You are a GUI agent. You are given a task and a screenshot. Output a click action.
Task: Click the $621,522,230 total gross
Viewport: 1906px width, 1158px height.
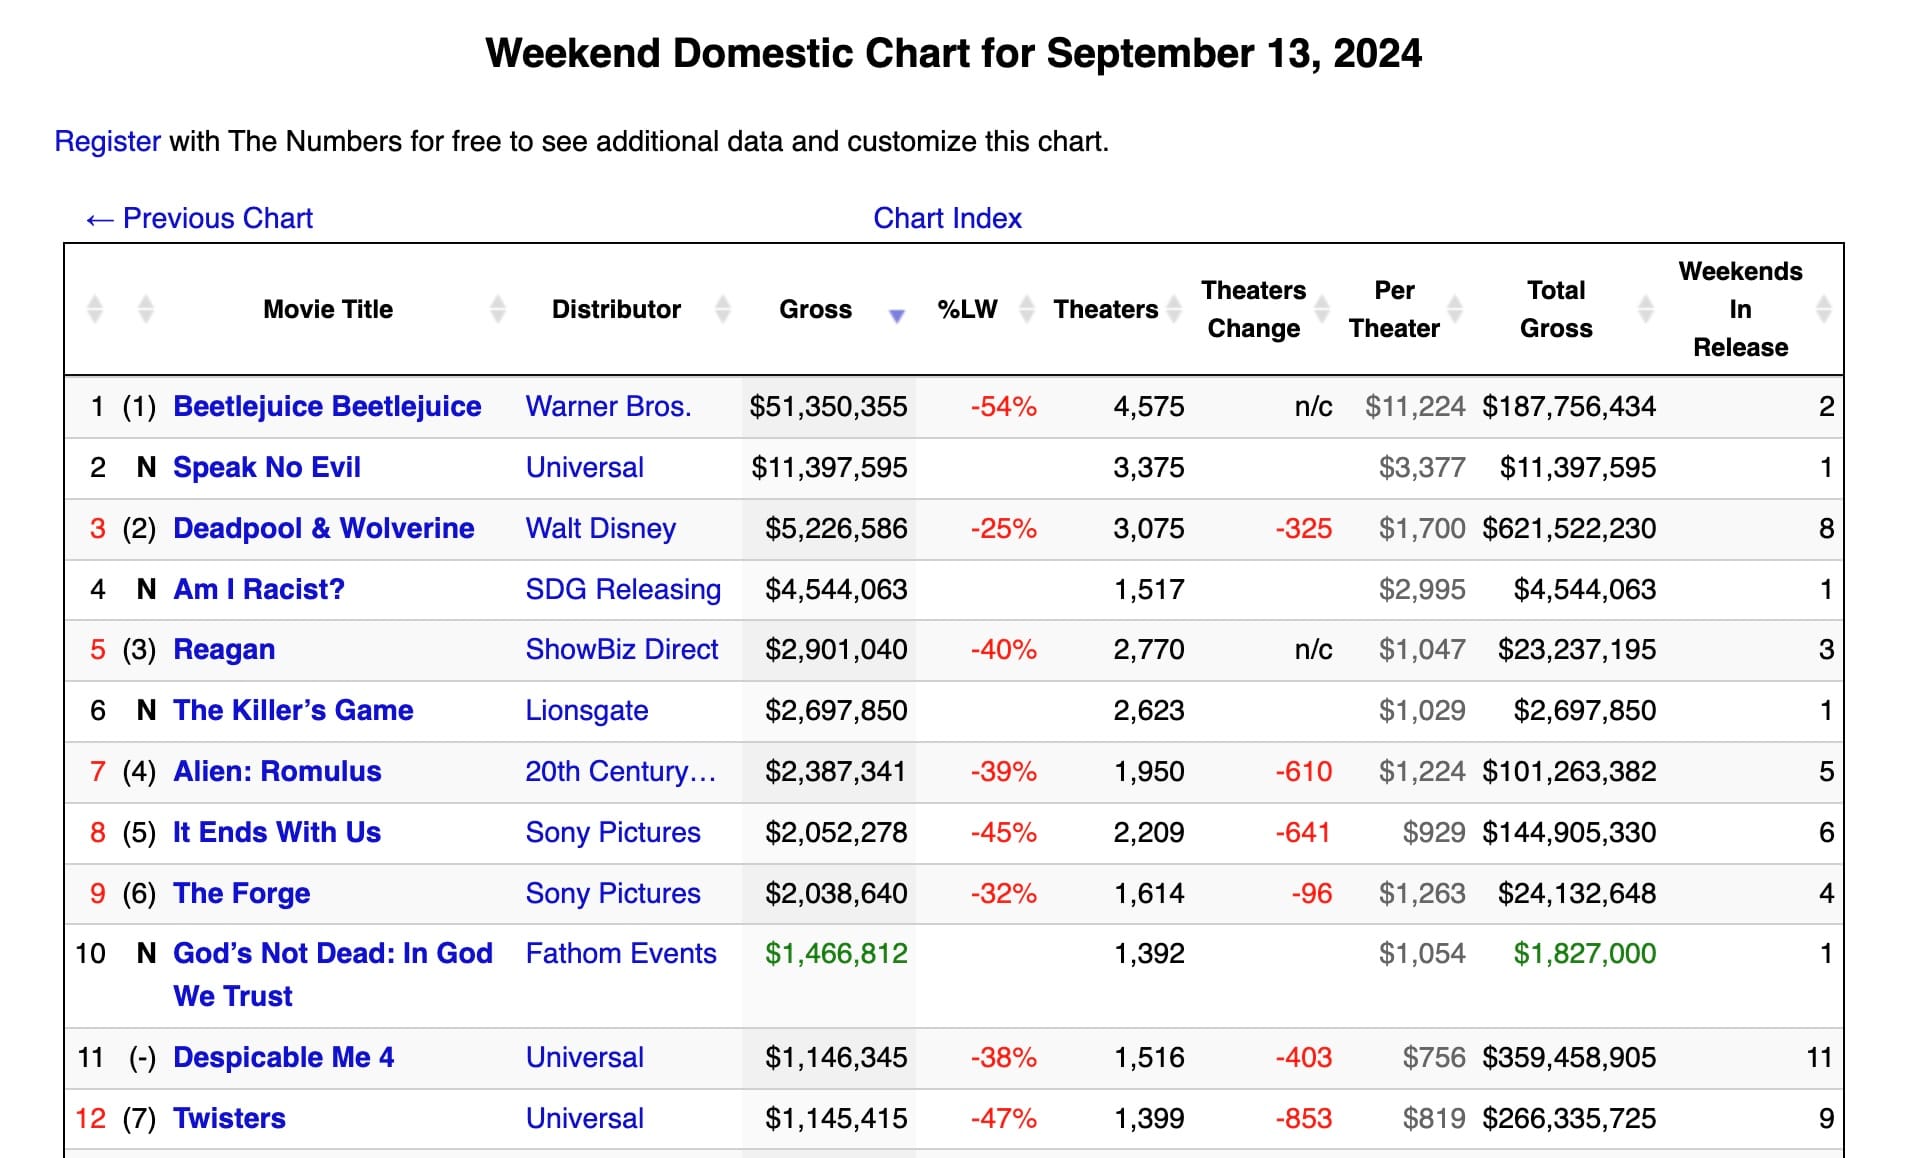click(x=1569, y=528)
